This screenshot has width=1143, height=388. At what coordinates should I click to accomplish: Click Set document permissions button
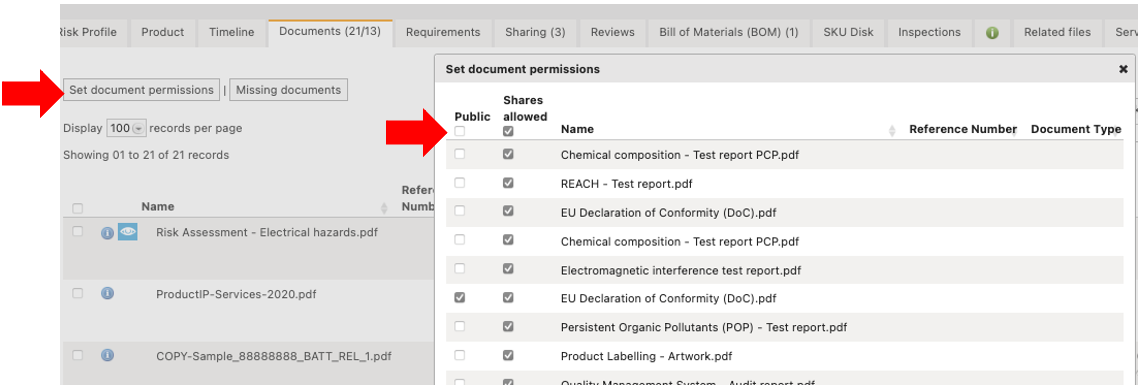141,90
